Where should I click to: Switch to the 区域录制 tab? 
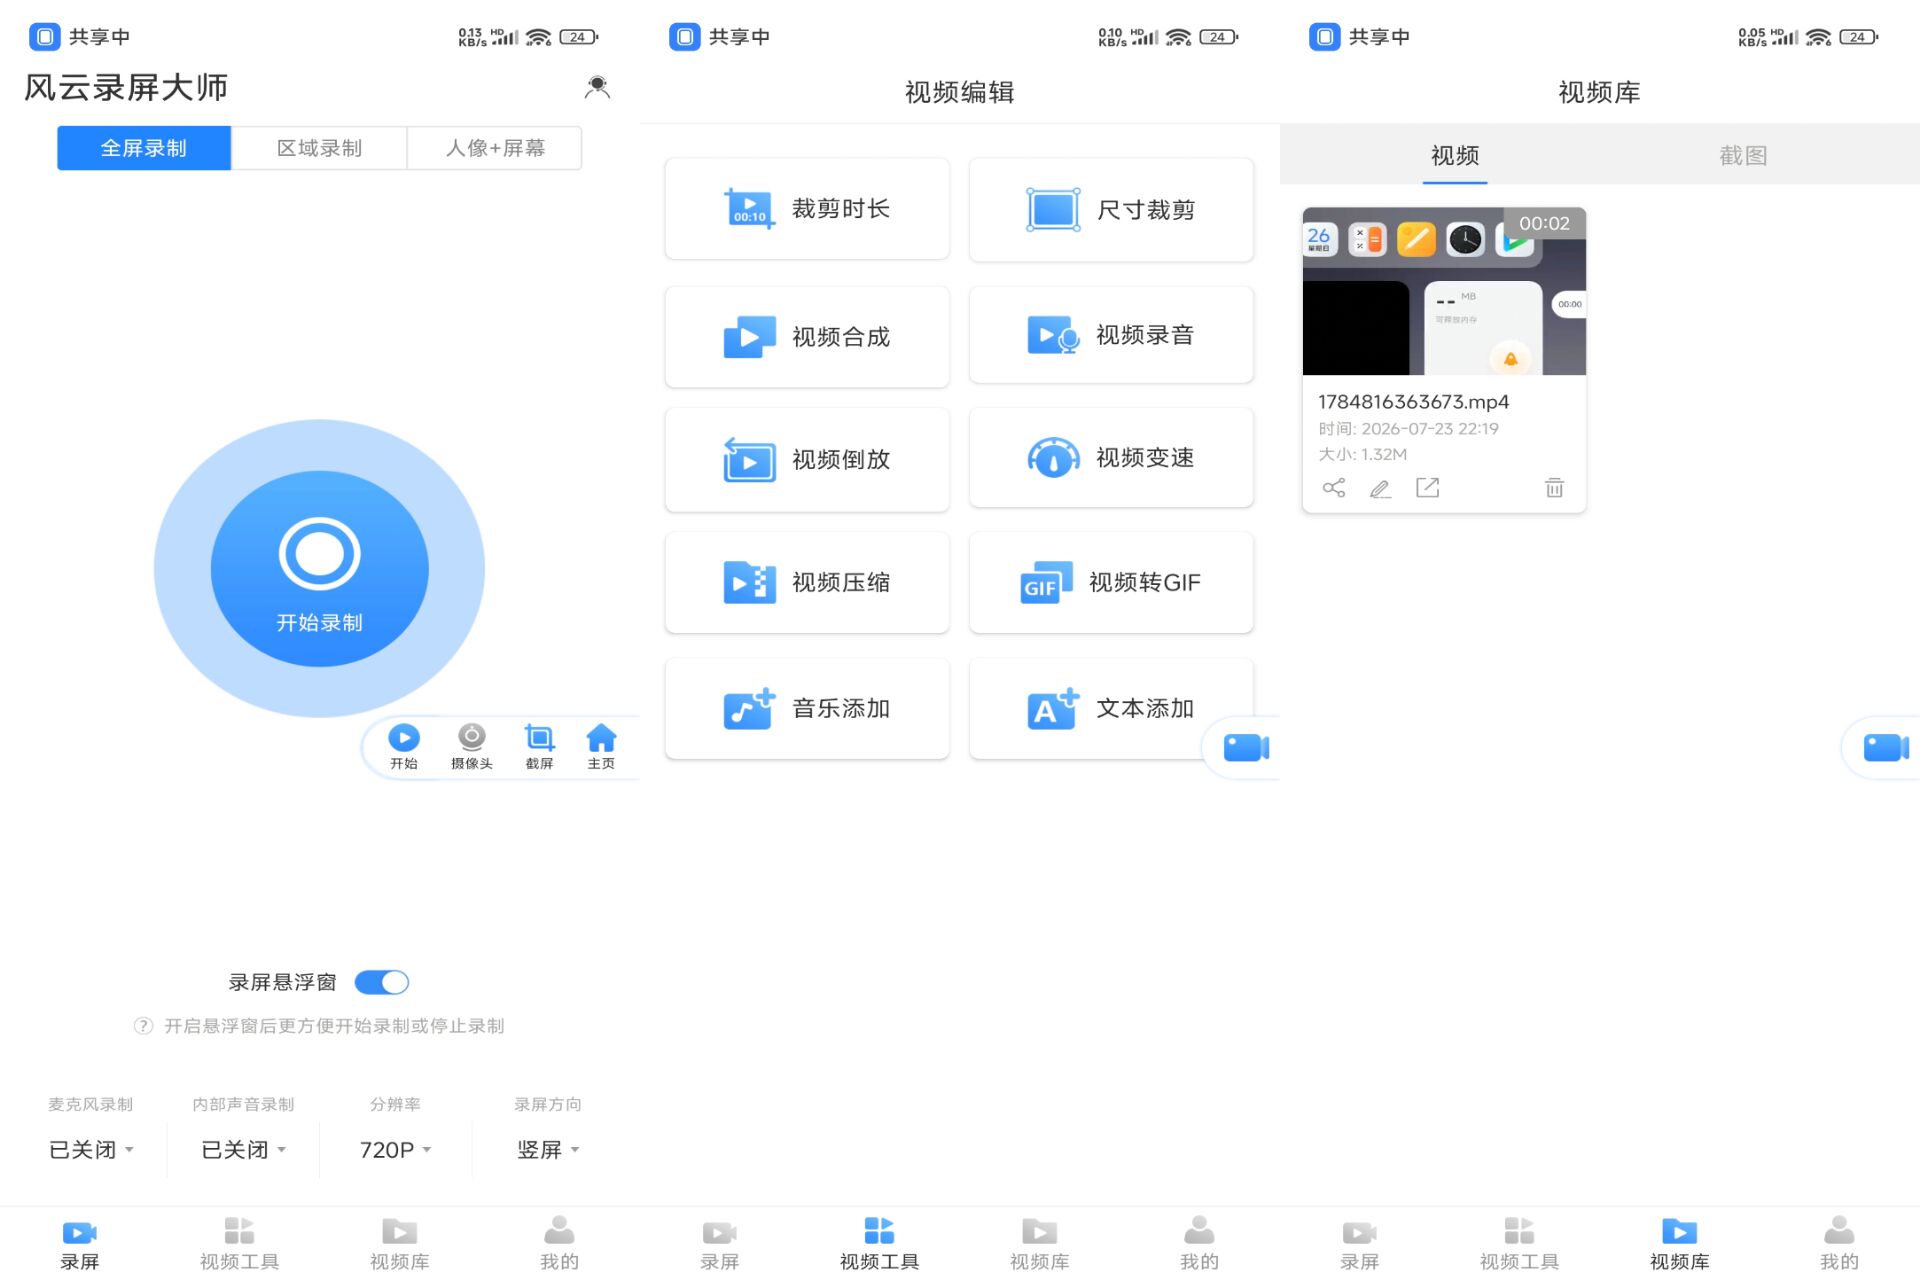point(319,148)
